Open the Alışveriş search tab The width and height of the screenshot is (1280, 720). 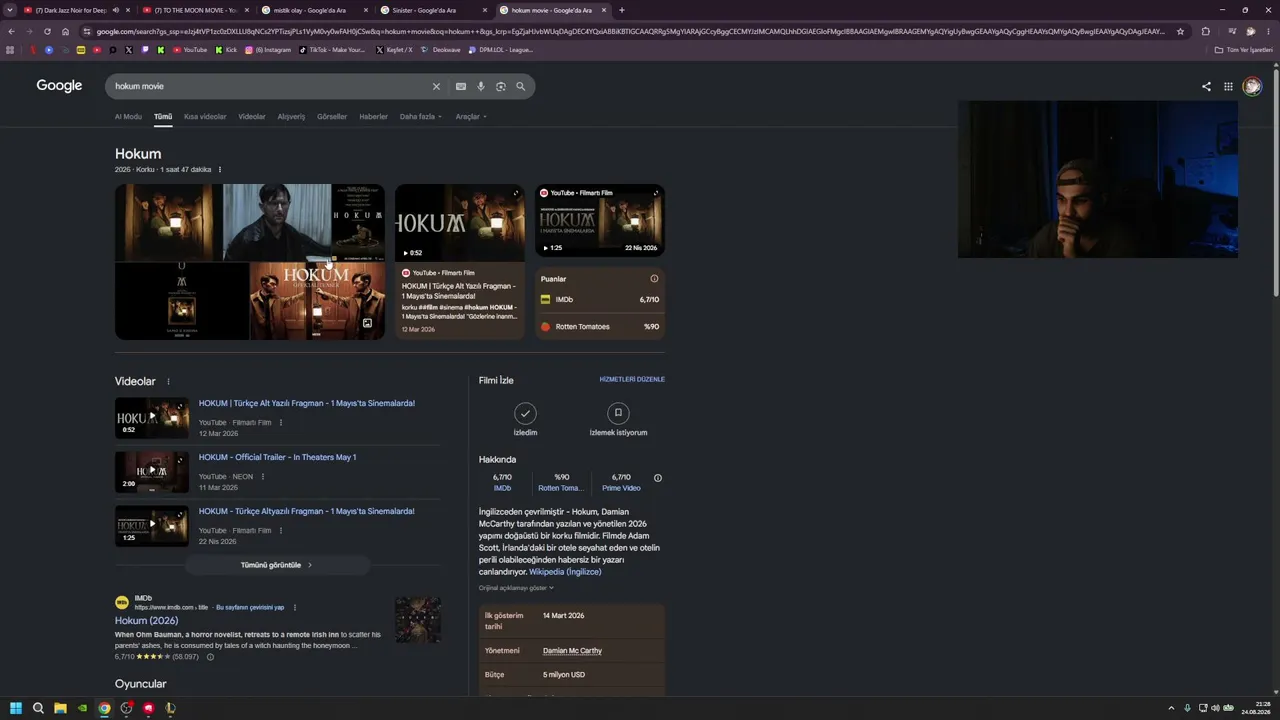coord(291,117)
